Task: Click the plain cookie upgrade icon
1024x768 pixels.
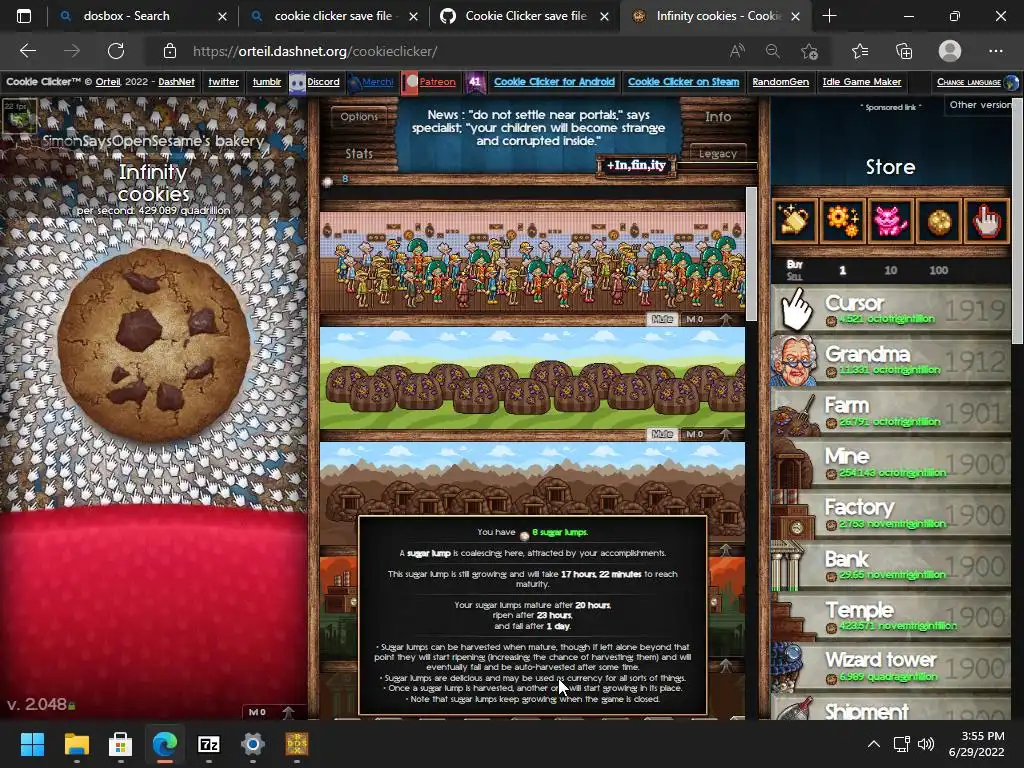Action: (x=938, y=221)
